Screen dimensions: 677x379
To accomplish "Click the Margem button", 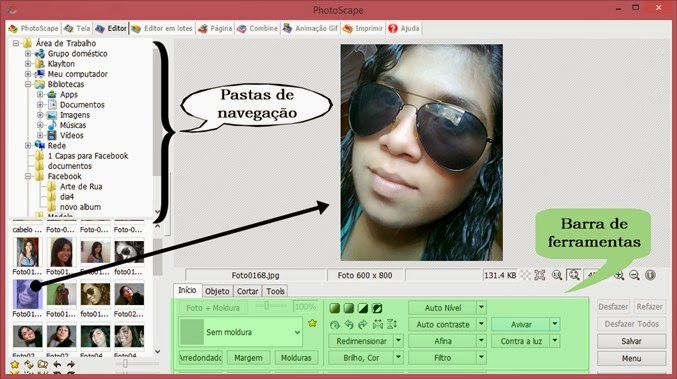I will [x=248, y=358].
